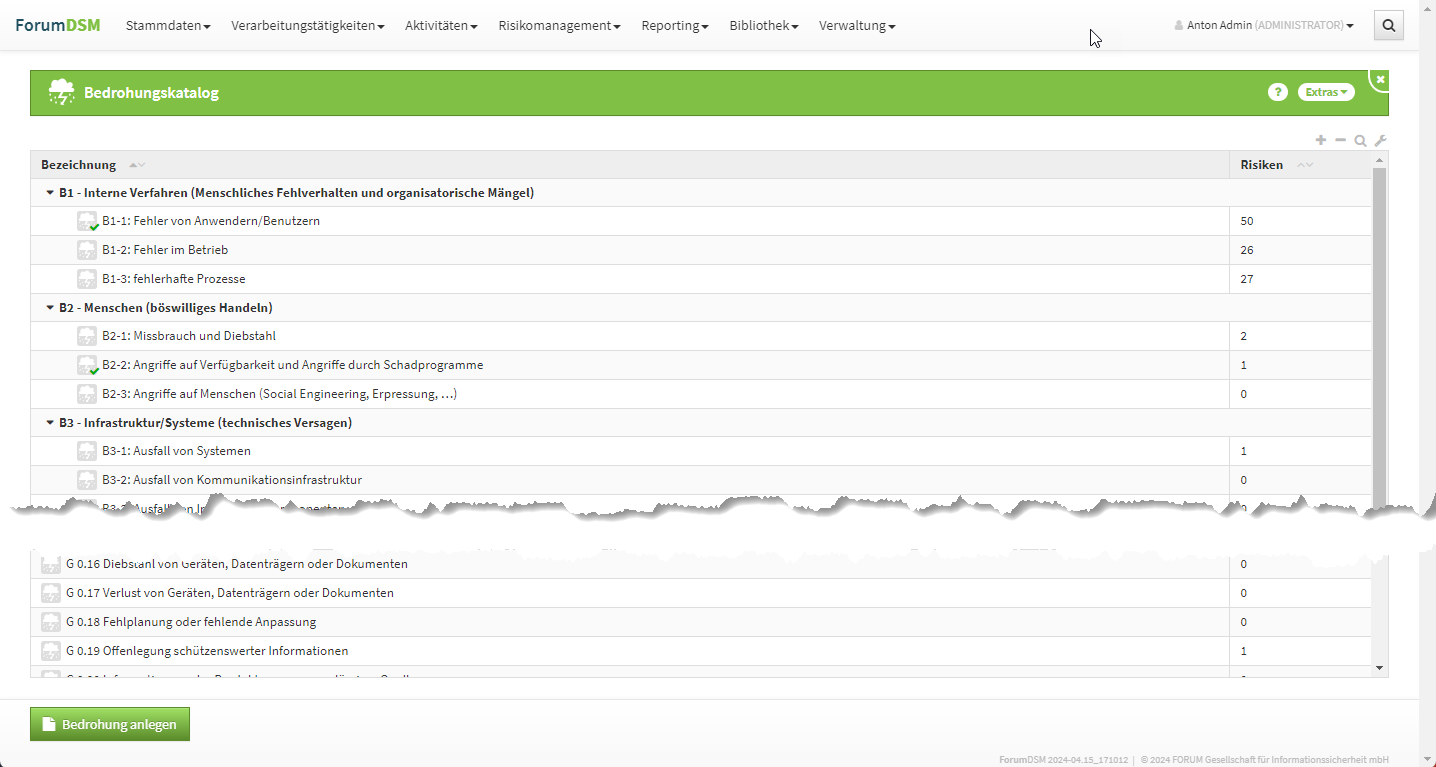Collapse the B1 - Interne Verfahren group
Image resolution: width=1436 pixels, height=767 pixels.
(50, 193)
